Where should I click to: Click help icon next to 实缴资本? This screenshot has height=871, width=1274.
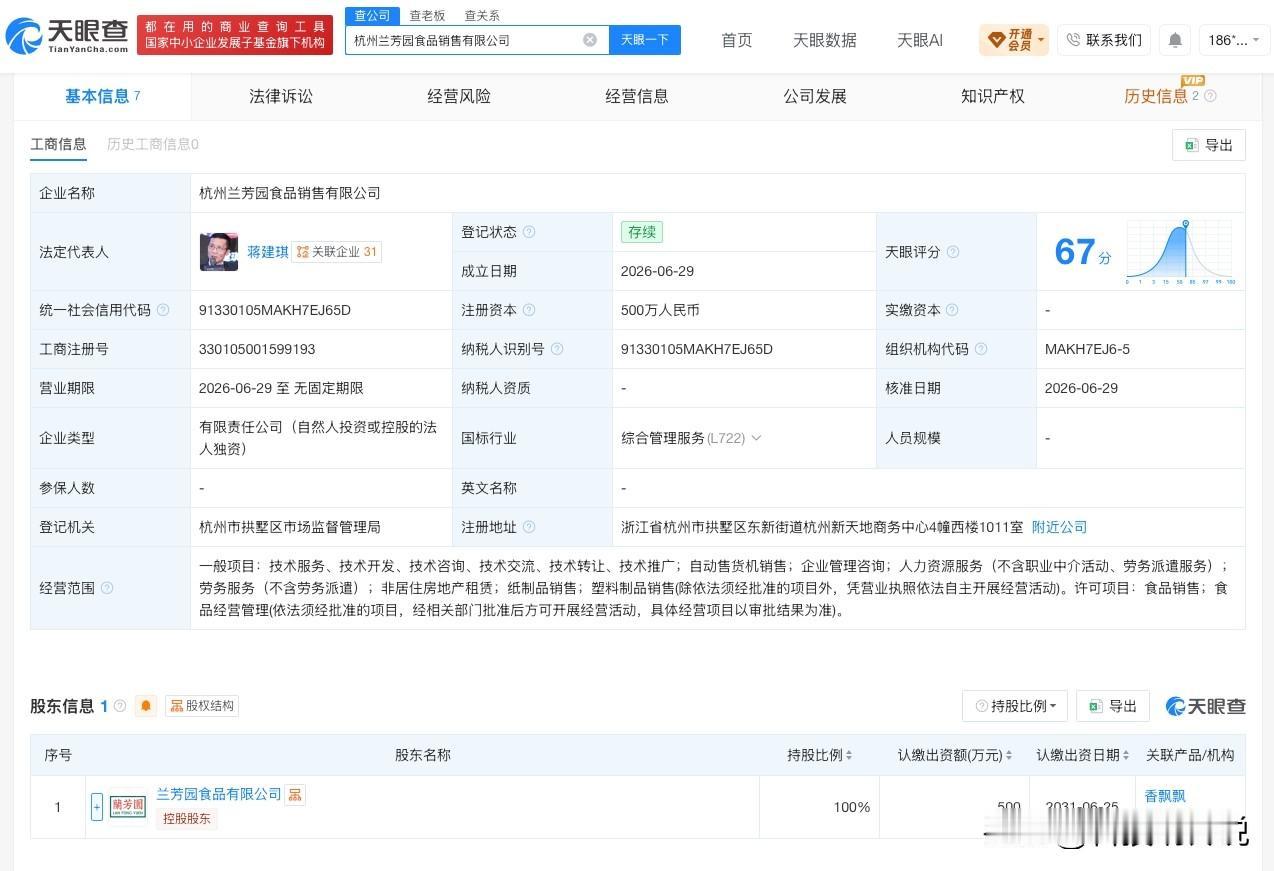point(952,310)
